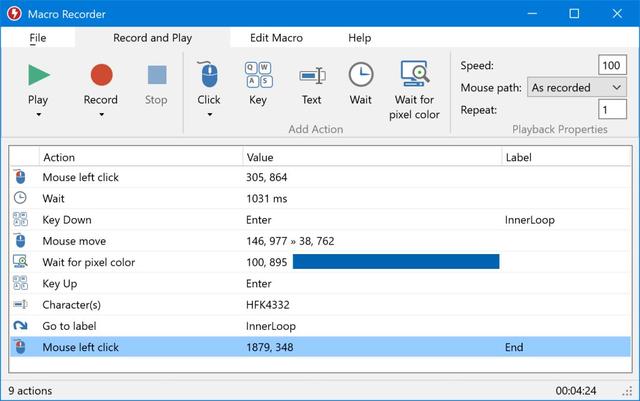Switch to Edit Macro tab
This screenshot has height=401, width=640.
click(x=276, y=38)
